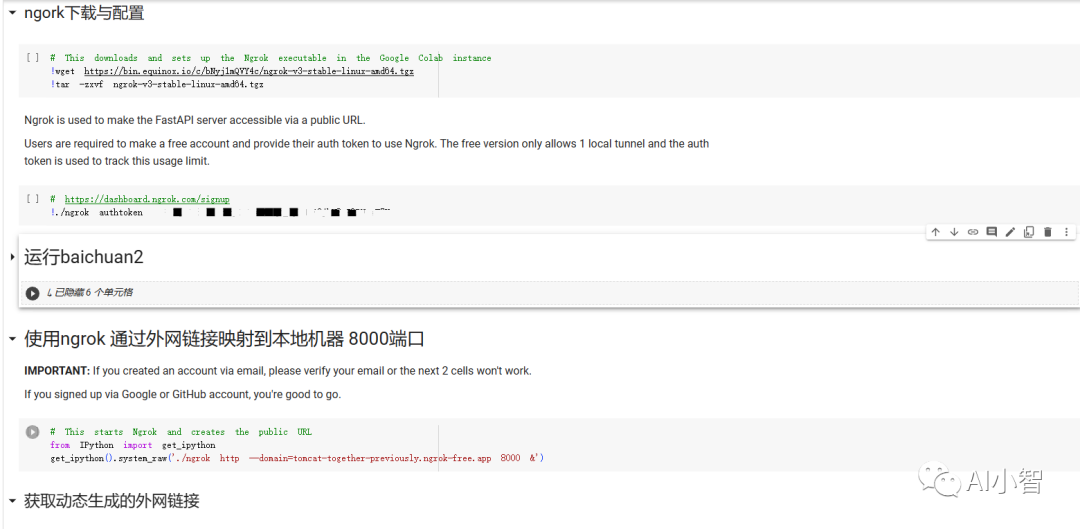Click 'If you signed up via Google' text
Image resolution: width=1080 pixels, height=529 pixels.
[x=183, y=395]
